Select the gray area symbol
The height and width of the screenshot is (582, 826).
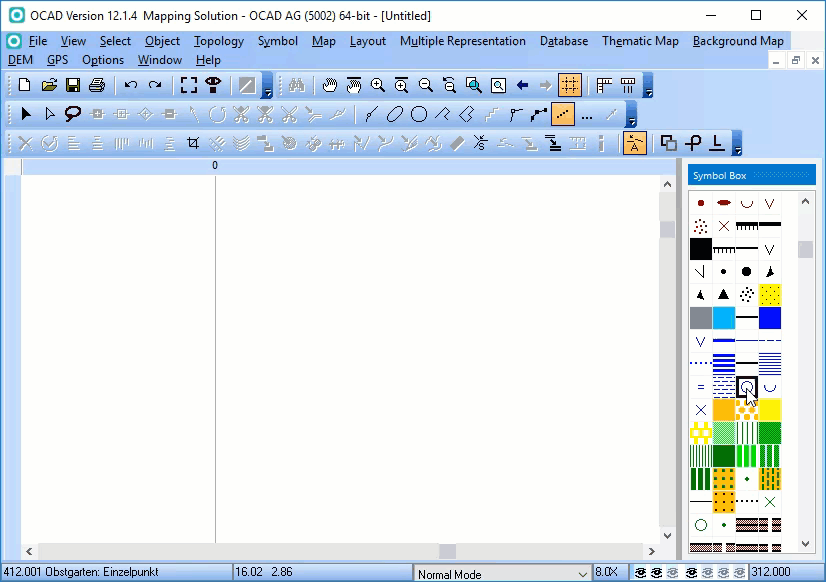click(701, 318)
